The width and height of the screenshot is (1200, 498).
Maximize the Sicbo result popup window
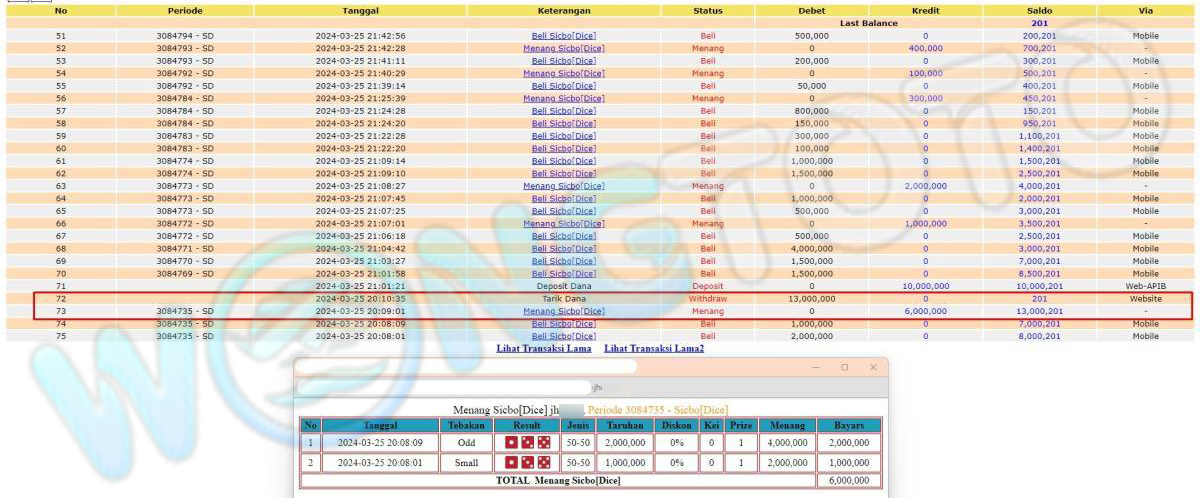[844, 368]
